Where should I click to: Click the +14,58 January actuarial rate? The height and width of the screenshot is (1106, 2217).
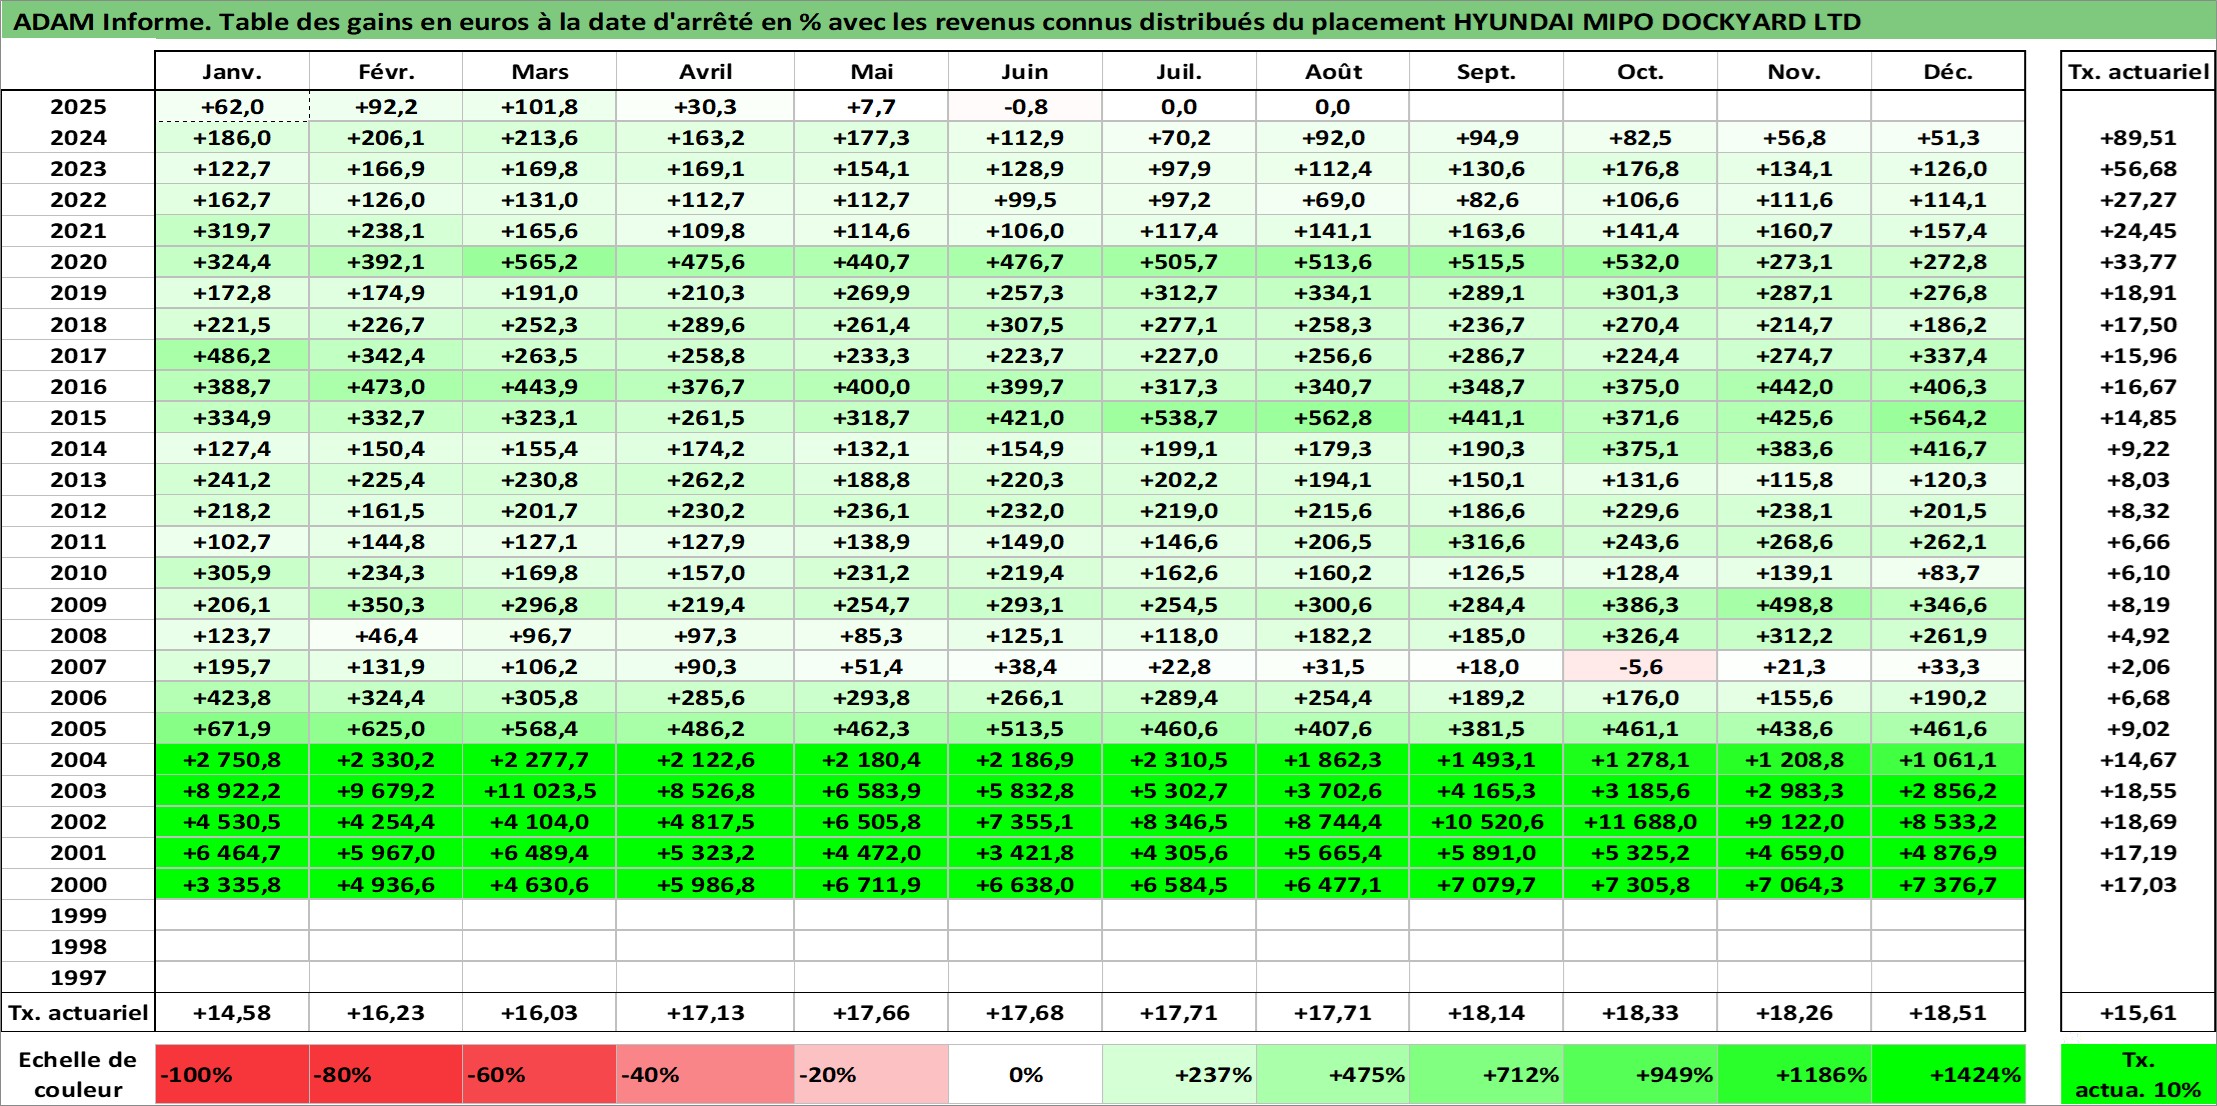click(232, 1012)
